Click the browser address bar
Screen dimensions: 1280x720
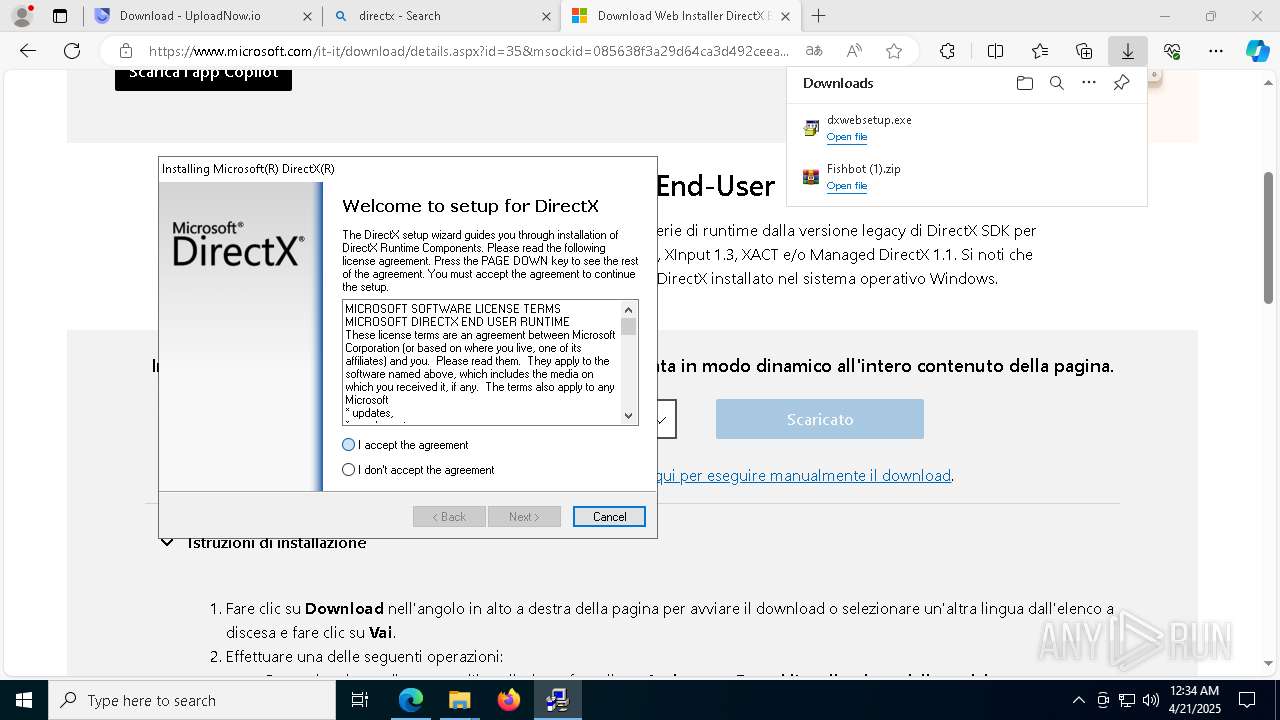point(468,51)
